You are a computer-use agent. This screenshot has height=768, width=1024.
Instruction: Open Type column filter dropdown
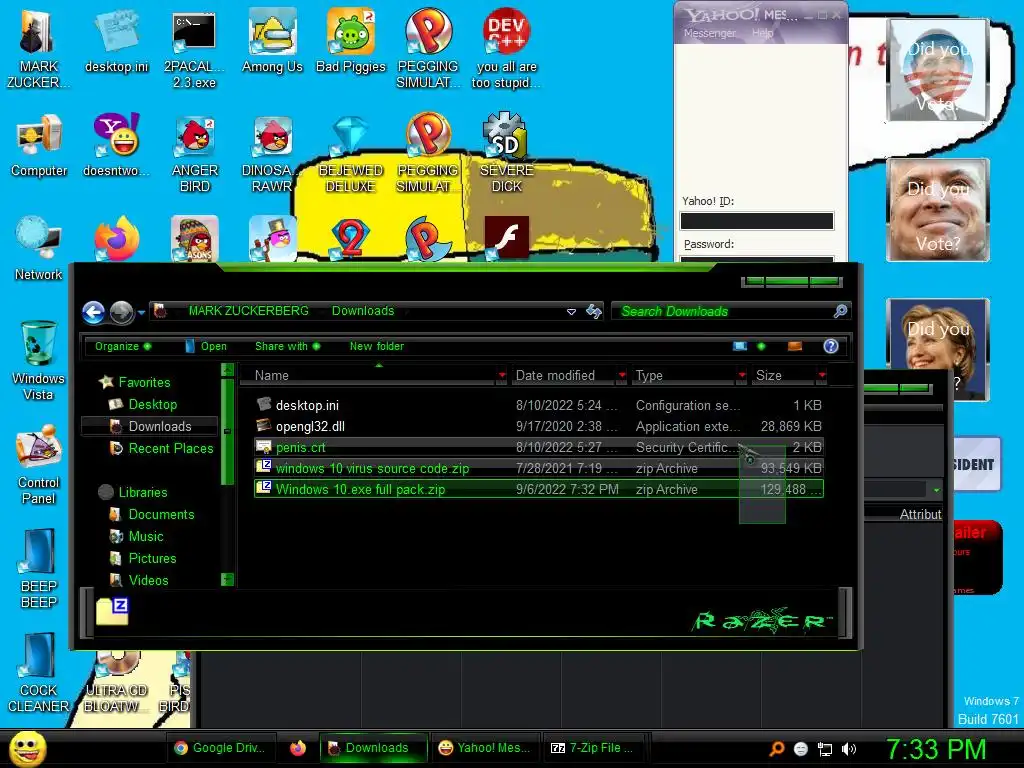pyautogui.click(x=742, y=376)
